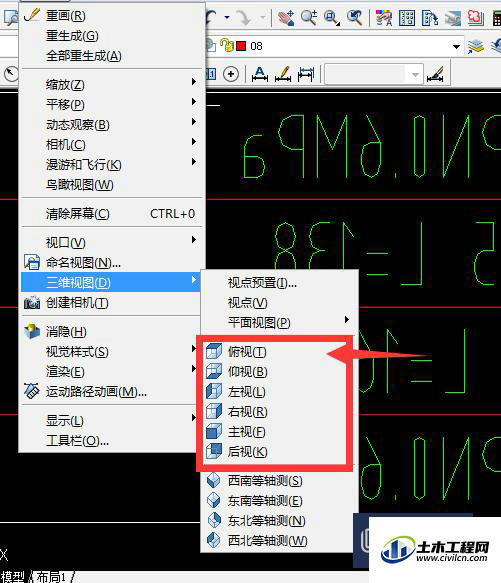501x583 pixels.
Task: Expand the Orbit (动态观察) submenu
Action: click(x=112, y=125)
